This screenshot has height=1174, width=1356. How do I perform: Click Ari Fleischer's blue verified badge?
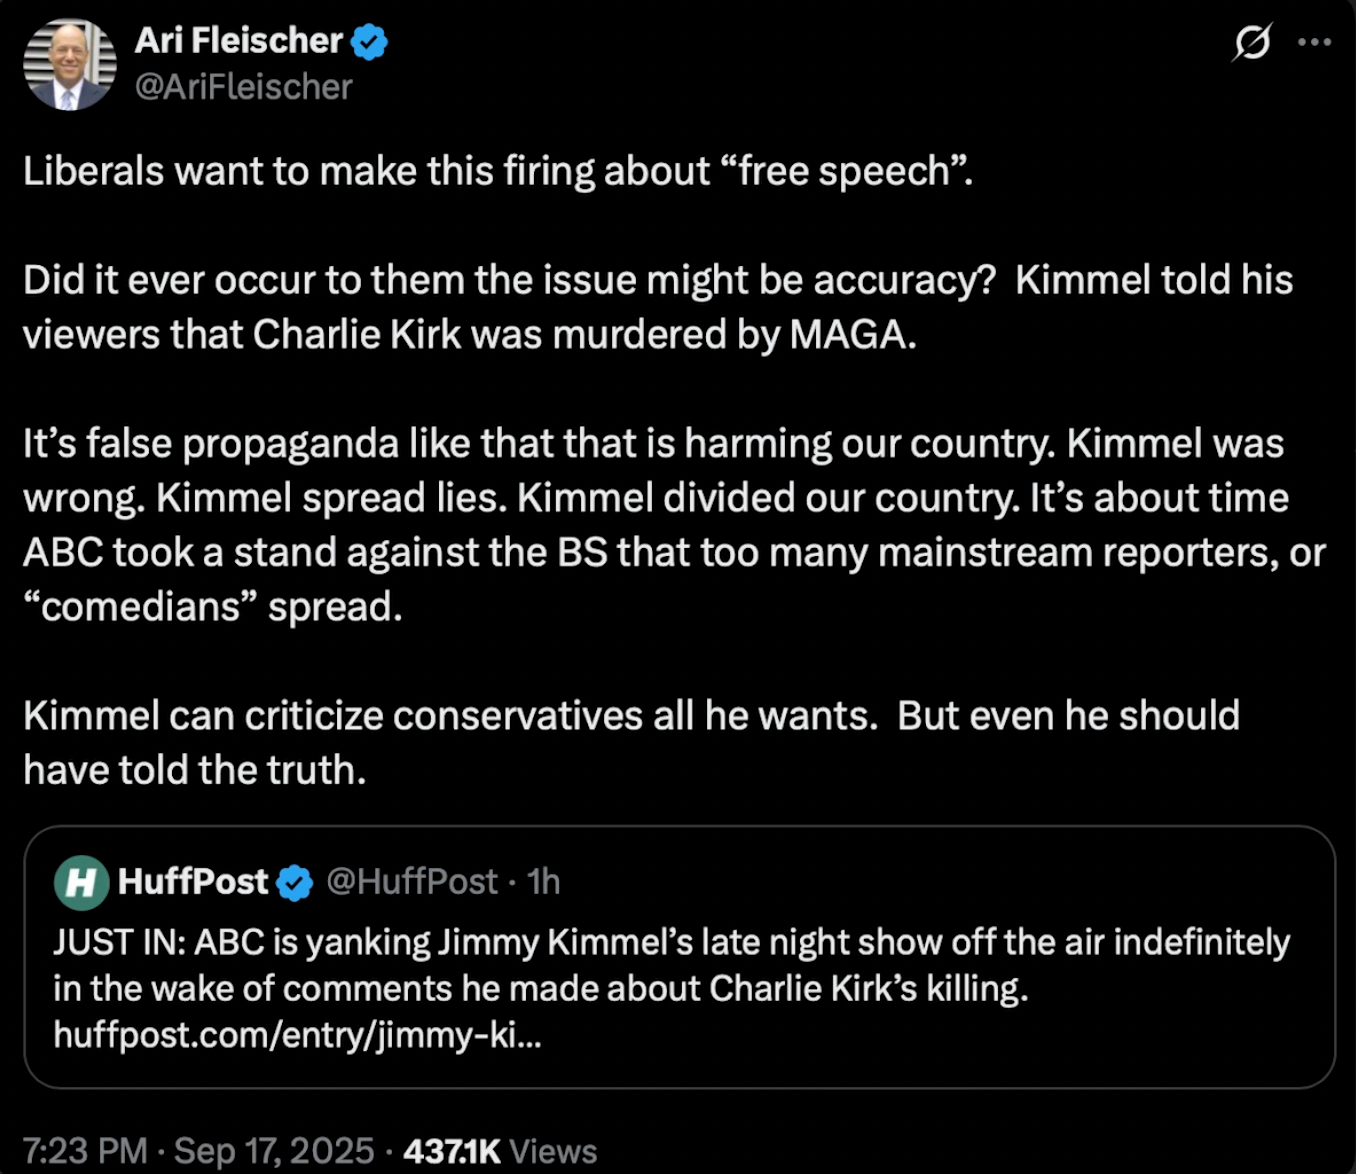[369, 42]
